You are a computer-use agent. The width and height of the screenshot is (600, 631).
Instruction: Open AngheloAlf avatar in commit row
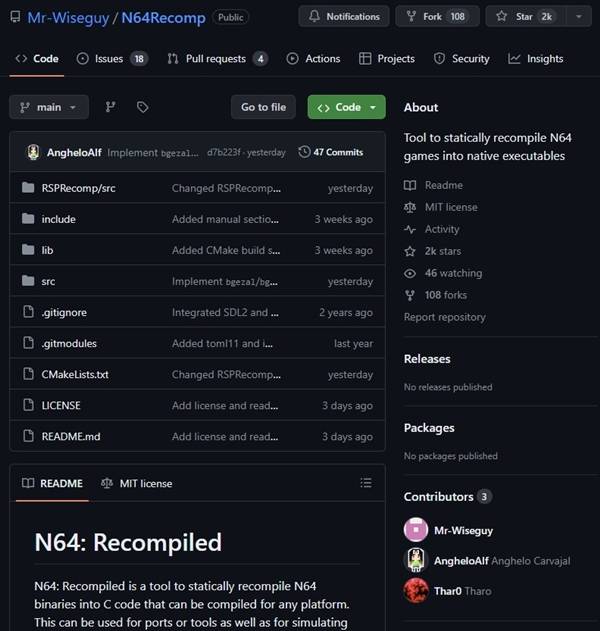33,152
